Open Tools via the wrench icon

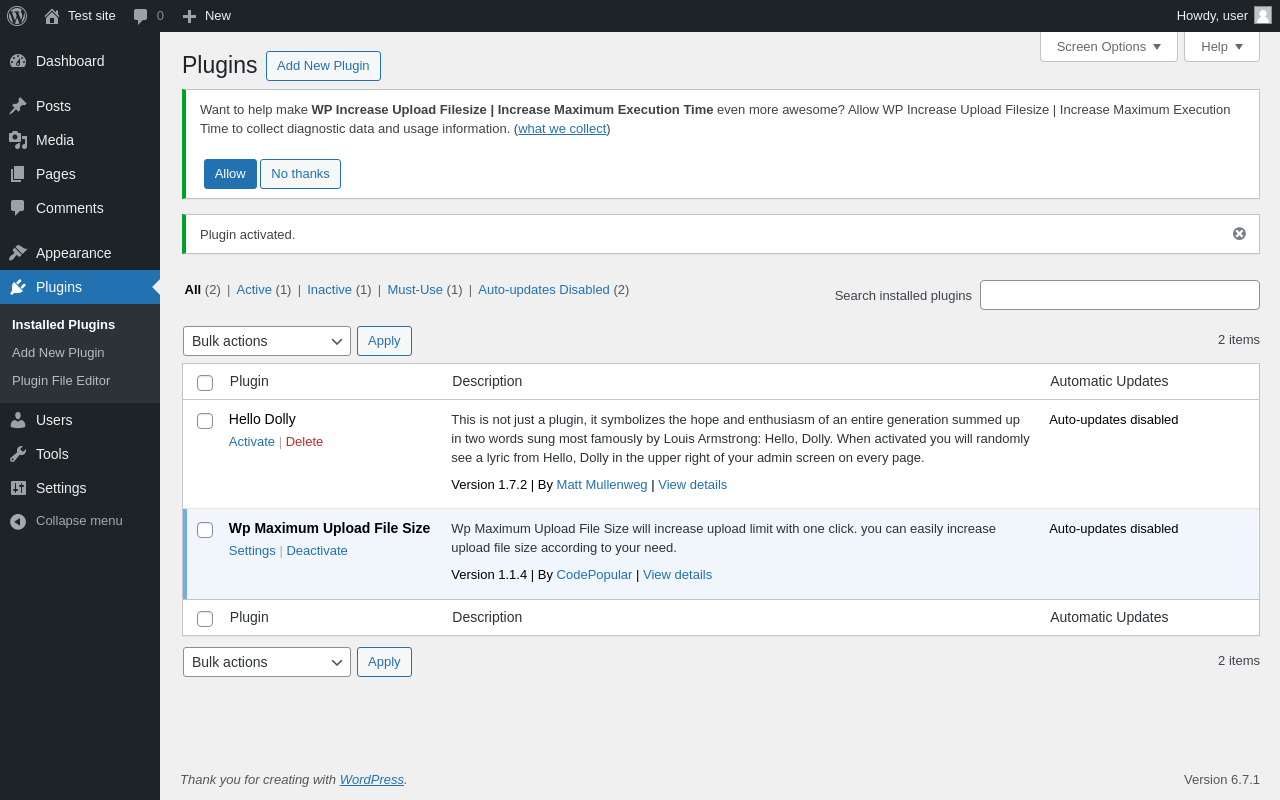pyautogui.click(x=18, y=454)
